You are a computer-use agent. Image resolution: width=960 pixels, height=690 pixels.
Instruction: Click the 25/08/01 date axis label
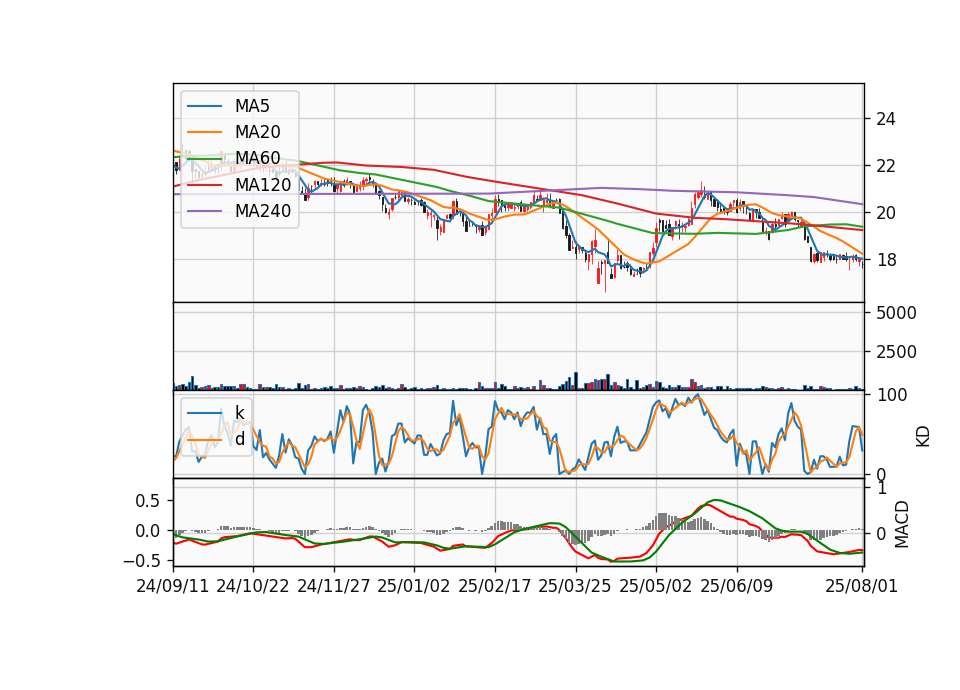pyautogui.click(x=861, y=586)
